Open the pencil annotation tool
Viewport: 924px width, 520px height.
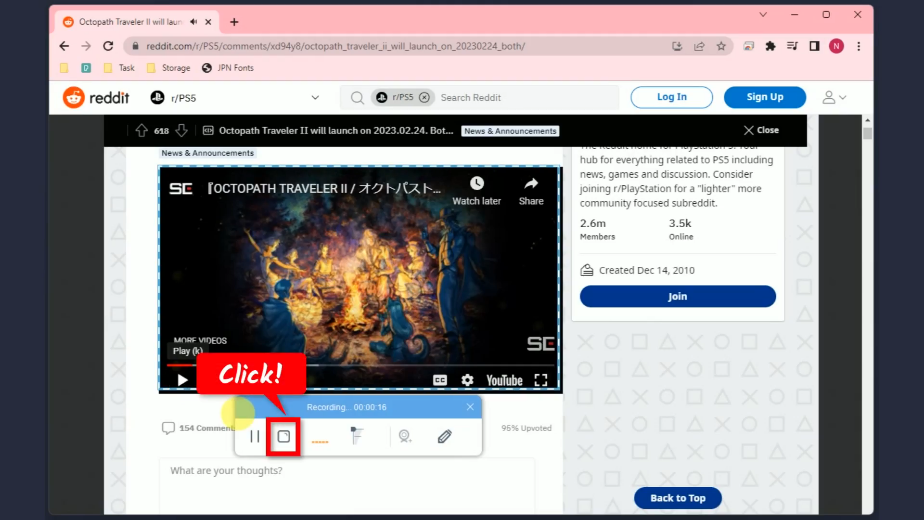click(444, 436)
